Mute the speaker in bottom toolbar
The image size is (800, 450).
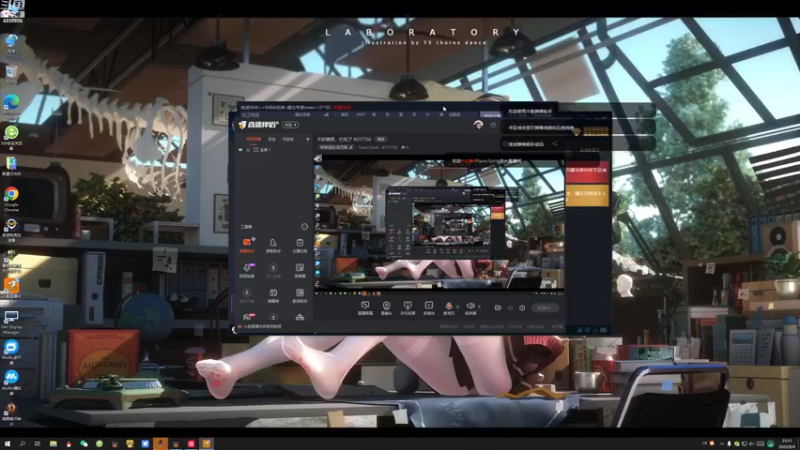click(x=470, y=307)
